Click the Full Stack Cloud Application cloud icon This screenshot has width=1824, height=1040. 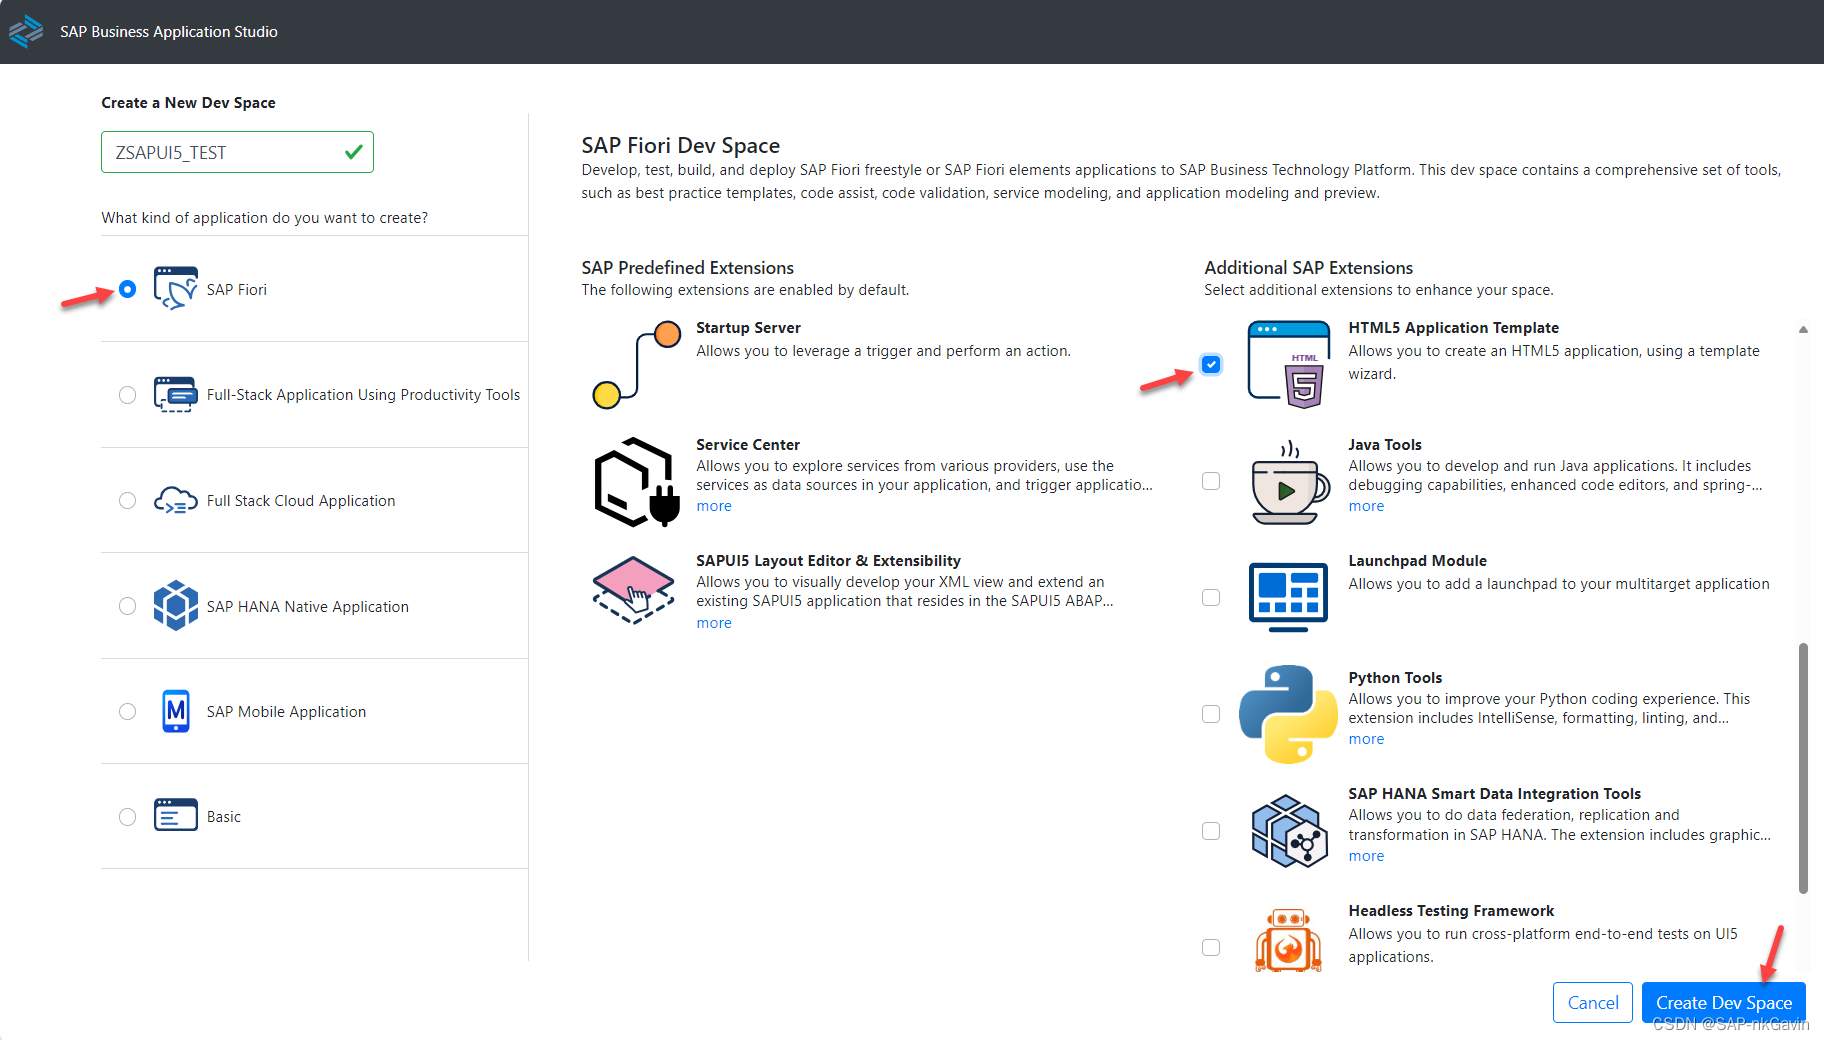pos(175,500)
